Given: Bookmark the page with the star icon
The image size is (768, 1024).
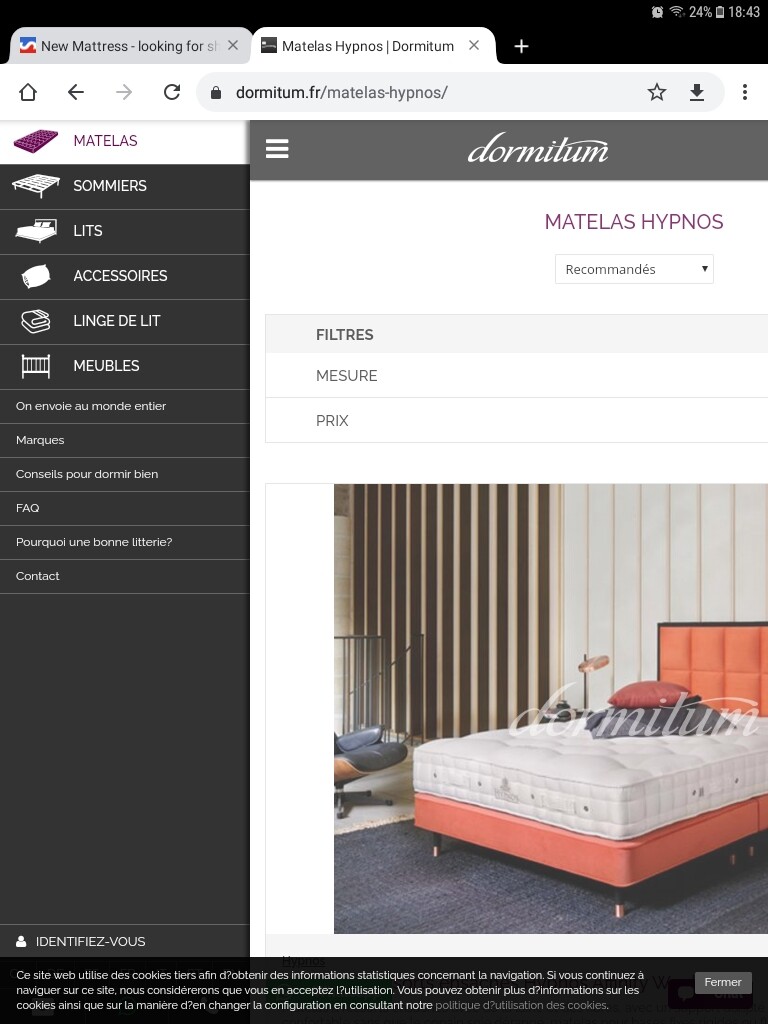Looking at the screenshot, I should [x=656, y=92].
